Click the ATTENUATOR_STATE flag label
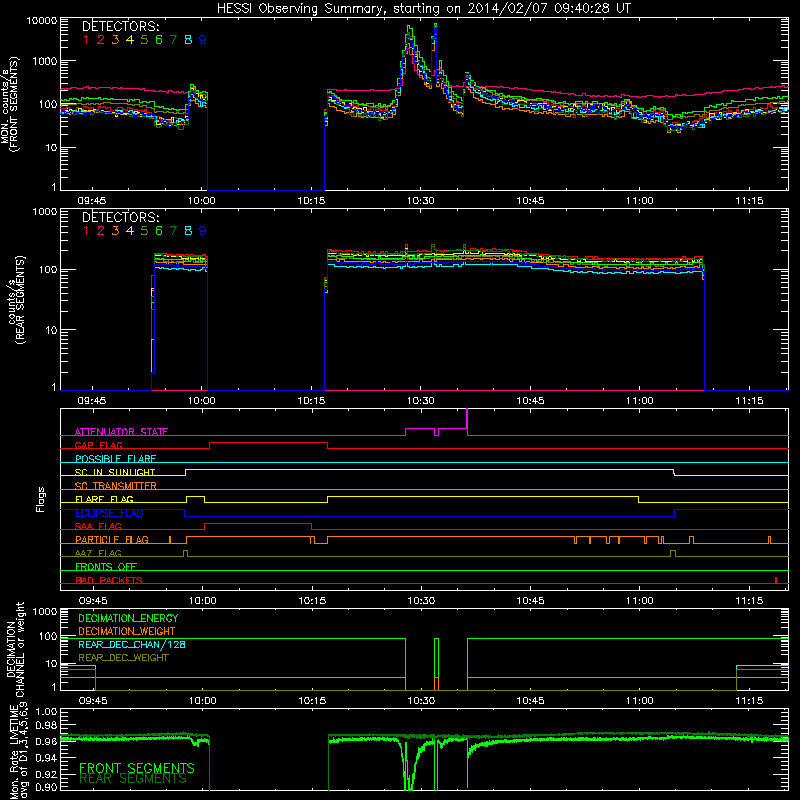800x800 pixels. tap(121, 432)
